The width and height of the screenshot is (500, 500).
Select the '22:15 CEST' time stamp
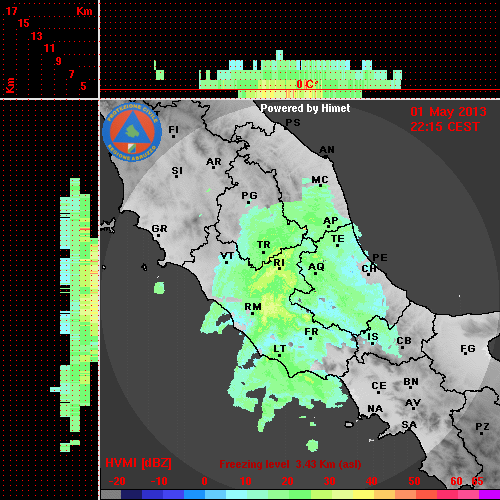click(x=445, y=127)
